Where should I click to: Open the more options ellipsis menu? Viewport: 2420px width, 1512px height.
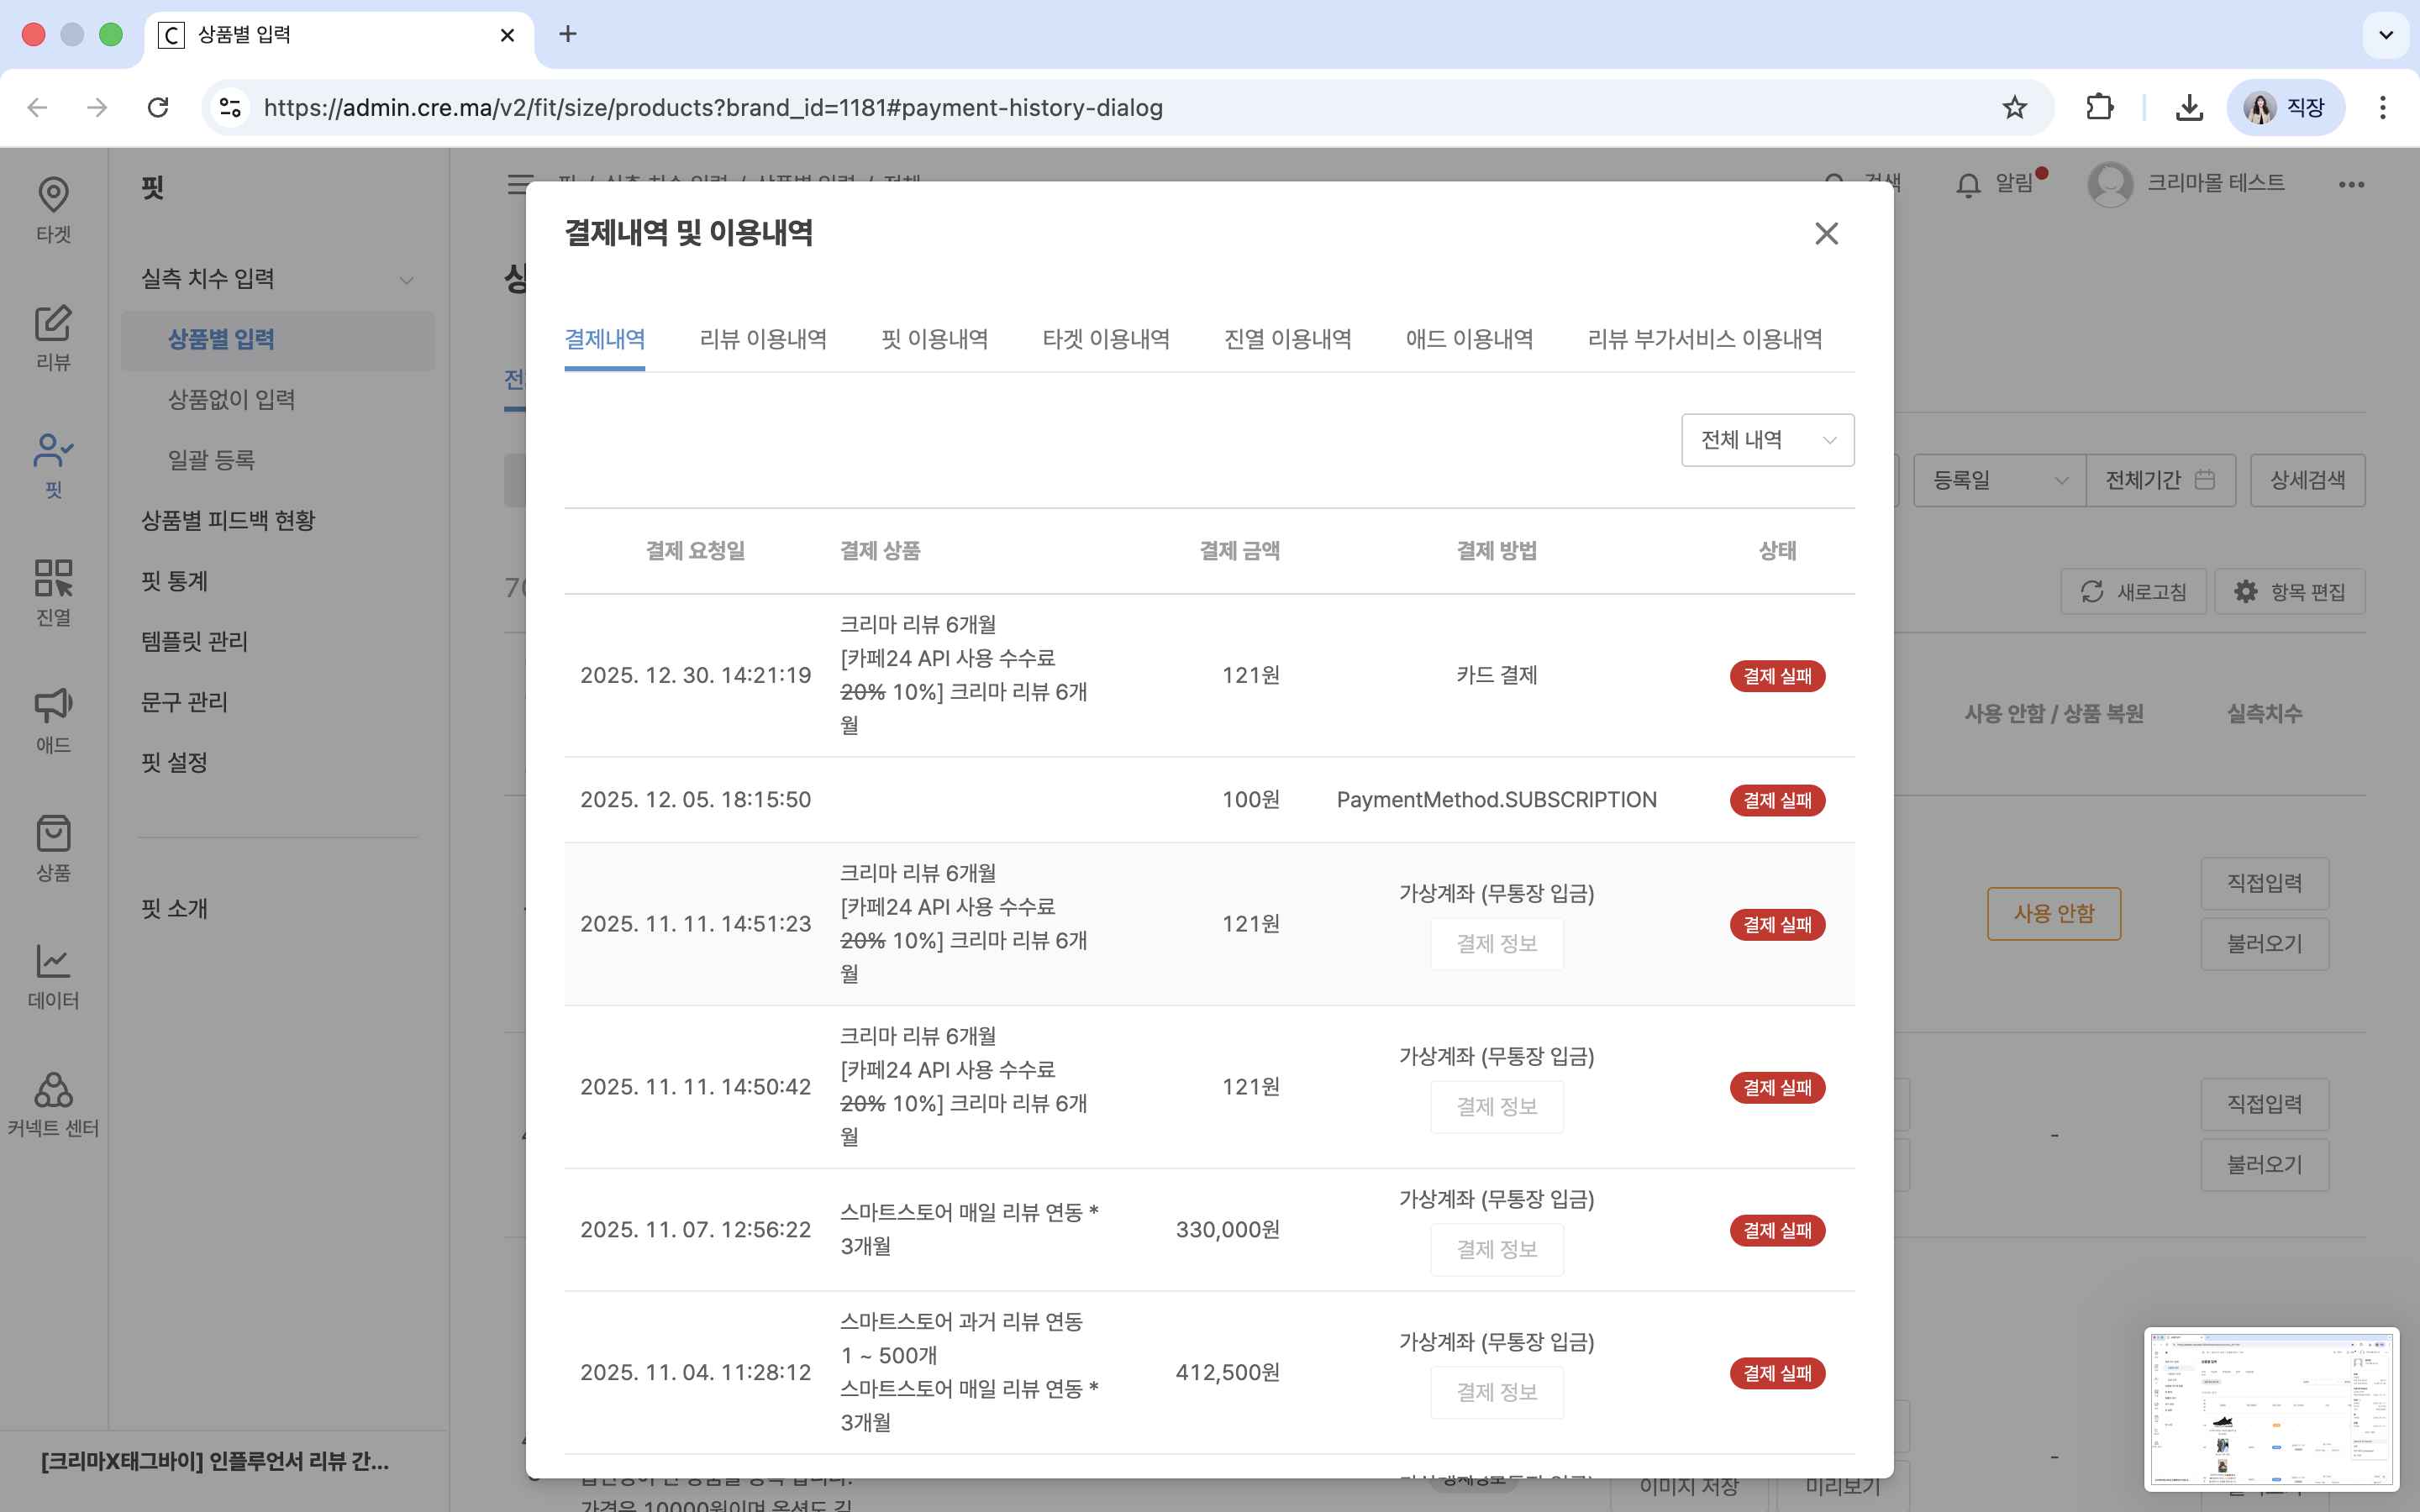[2351, 184]
